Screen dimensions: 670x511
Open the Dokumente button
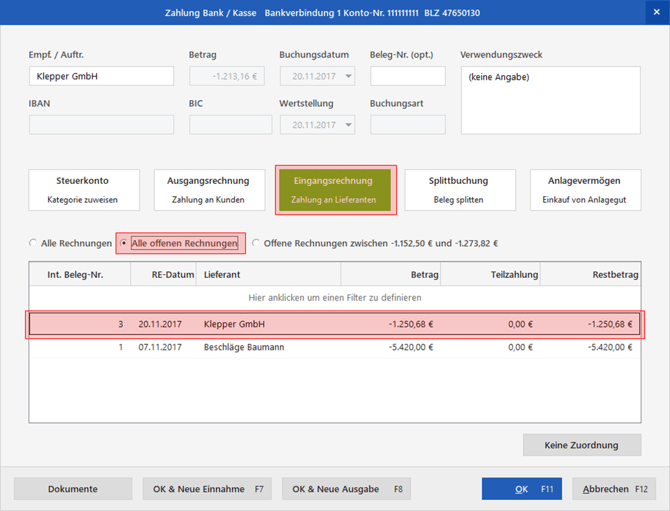click(x=73, y=489)
